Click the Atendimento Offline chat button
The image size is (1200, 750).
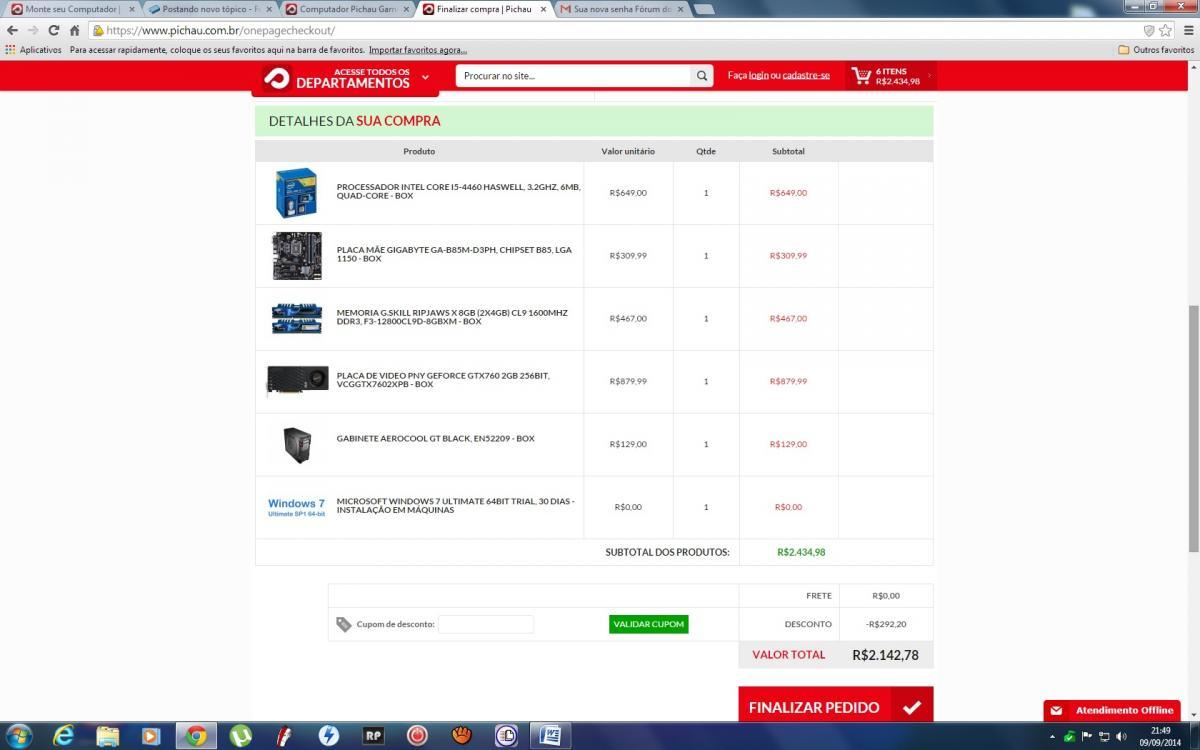tap(1112, 710)
